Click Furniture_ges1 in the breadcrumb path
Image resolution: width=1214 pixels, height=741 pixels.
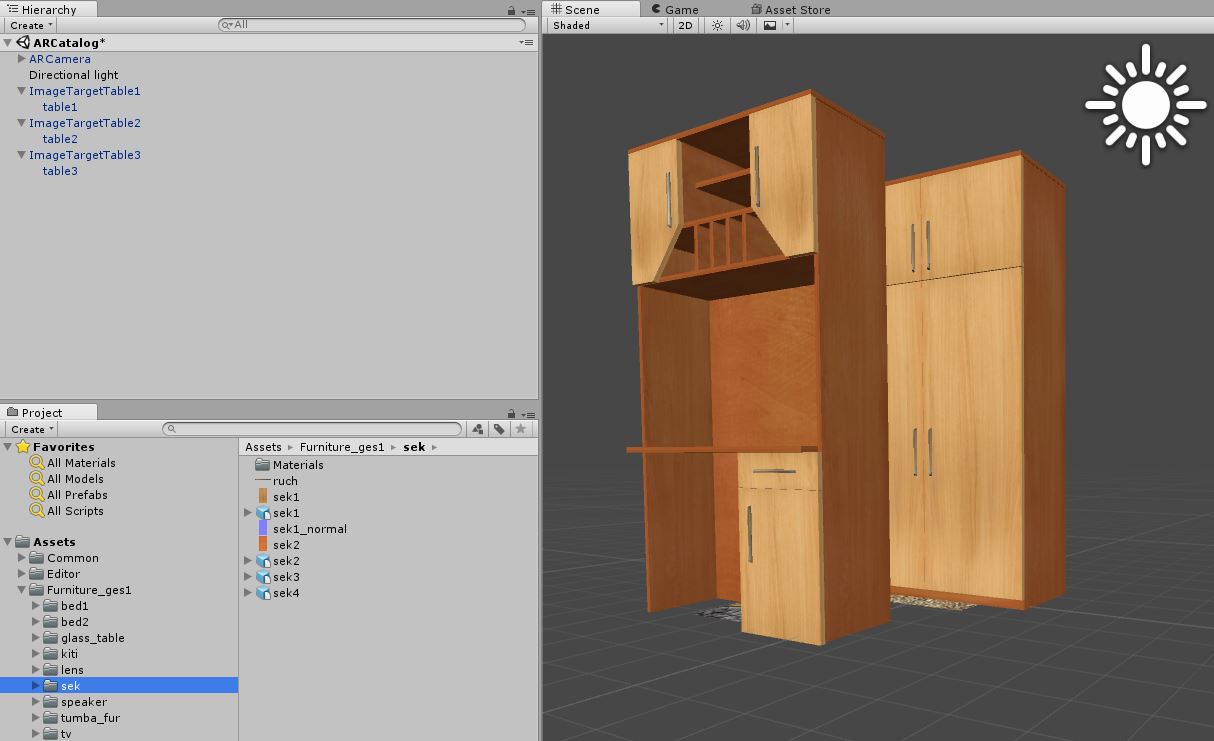[x=341, y=447]
